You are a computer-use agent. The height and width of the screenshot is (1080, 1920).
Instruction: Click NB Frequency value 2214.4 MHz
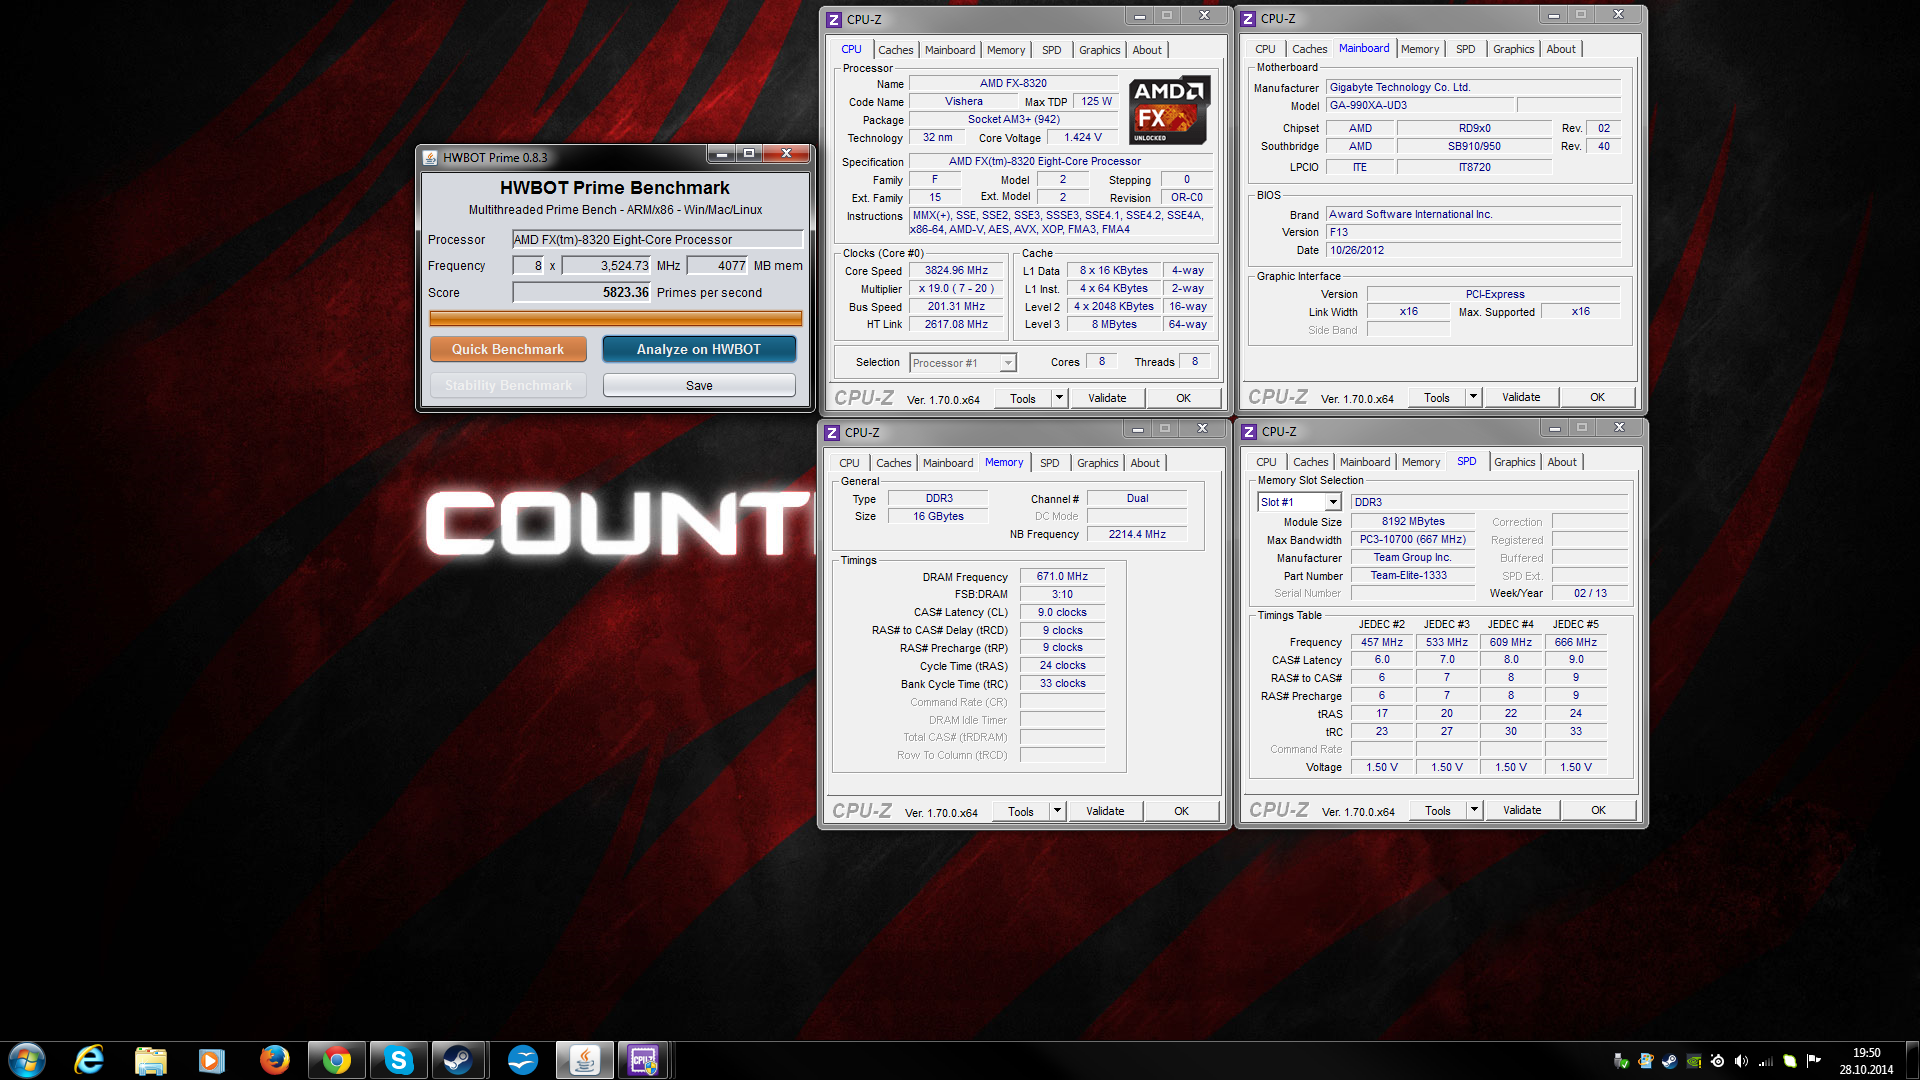pyautogui.click(x=1137, y=534)
